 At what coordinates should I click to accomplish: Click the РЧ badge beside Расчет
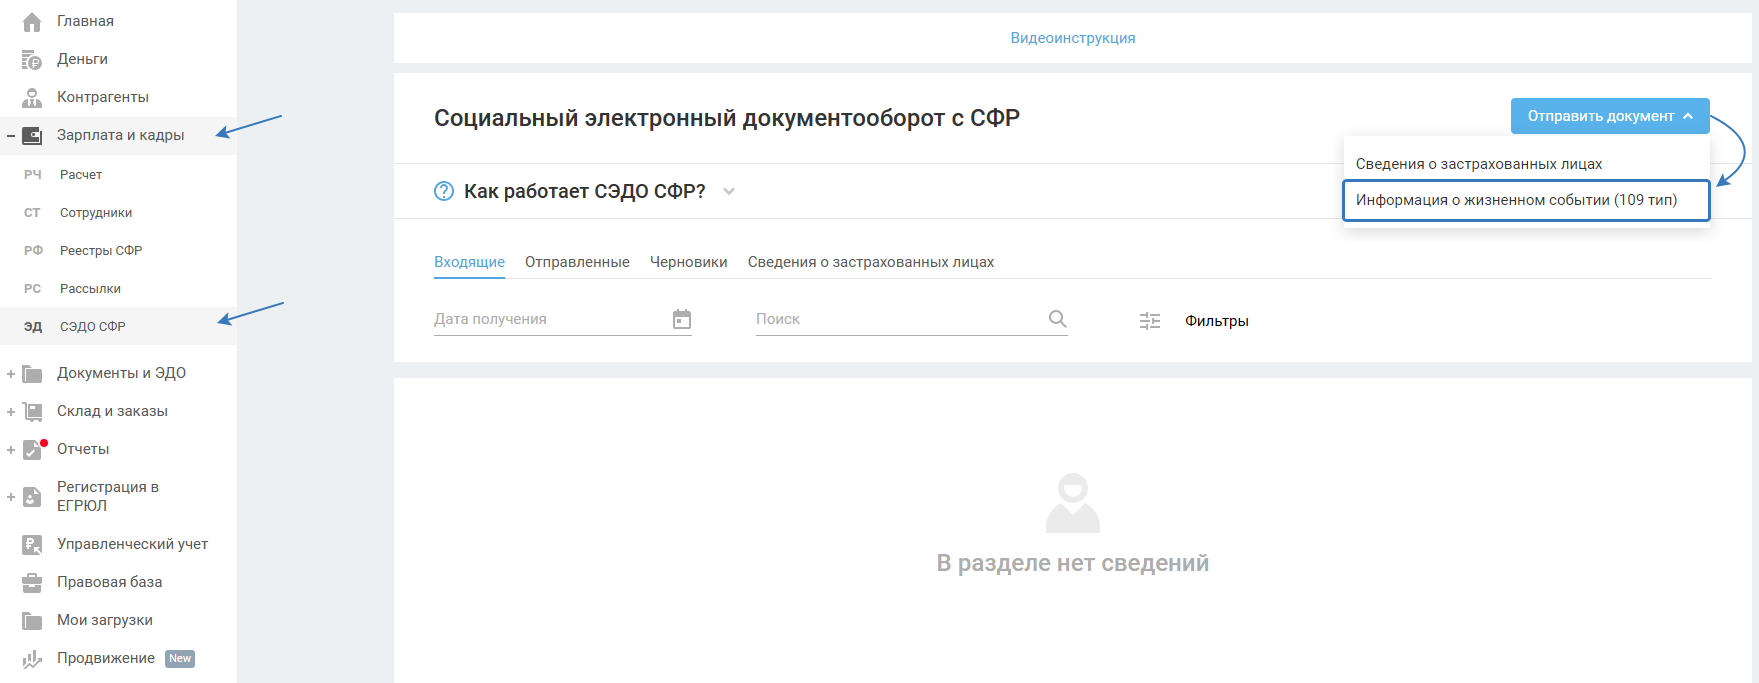(33, 175)
